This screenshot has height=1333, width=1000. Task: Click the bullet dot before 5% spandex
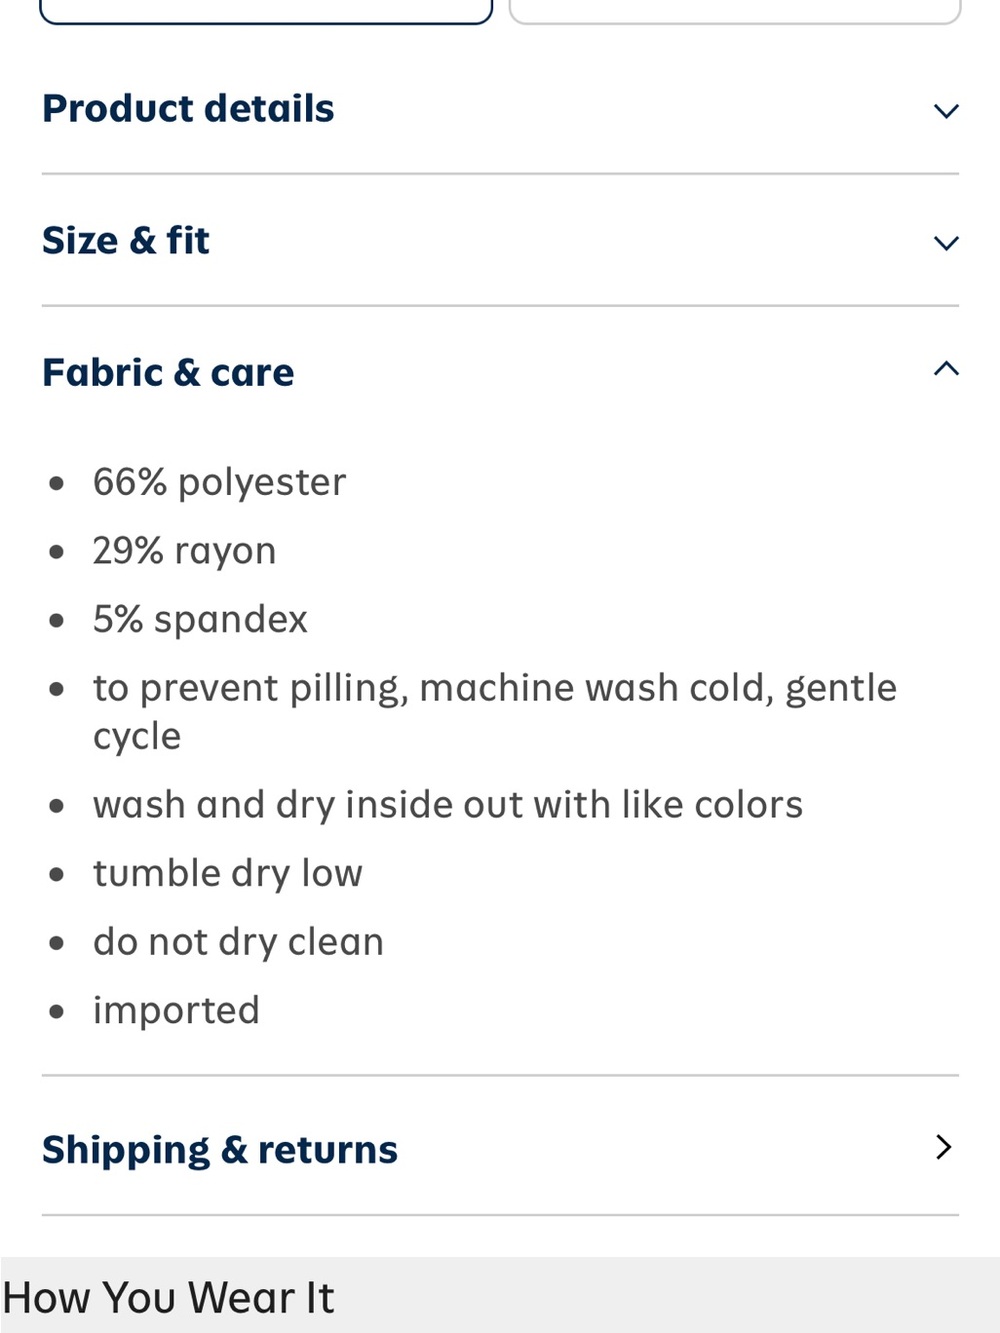pos(57,621)
